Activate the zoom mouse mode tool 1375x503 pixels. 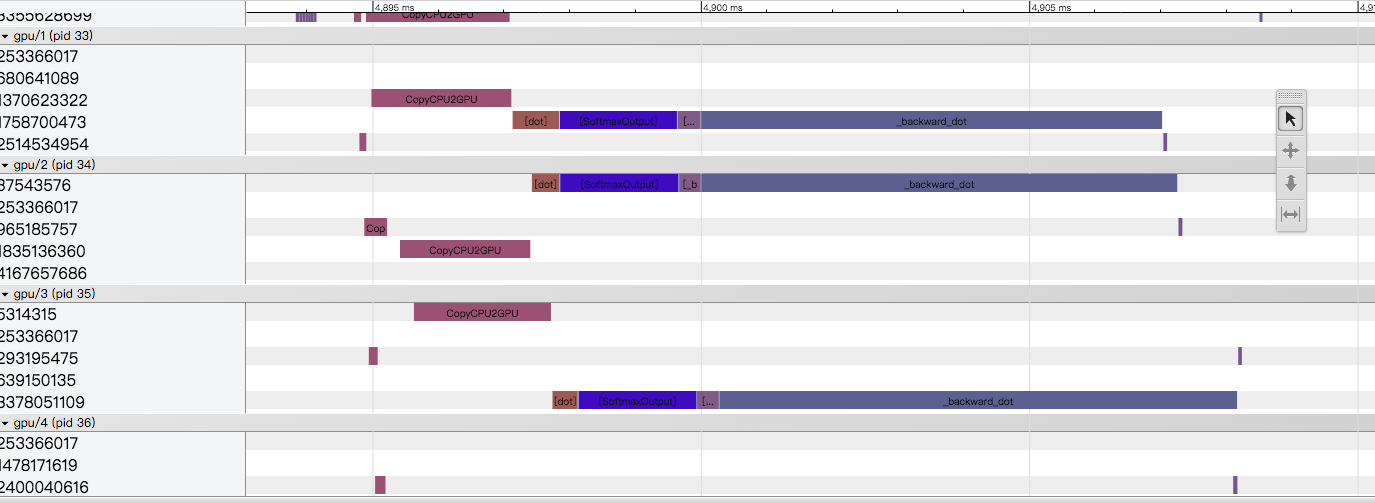click(x=1290, y=182)
